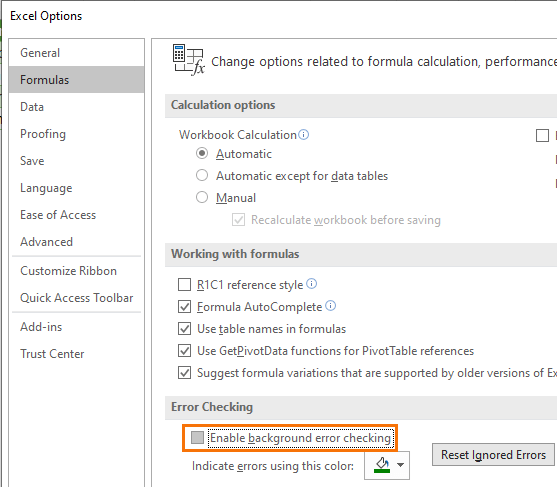Uncheck Use table names in formulas
This screenshot has width=557, height=487.
tap(184, 329)
